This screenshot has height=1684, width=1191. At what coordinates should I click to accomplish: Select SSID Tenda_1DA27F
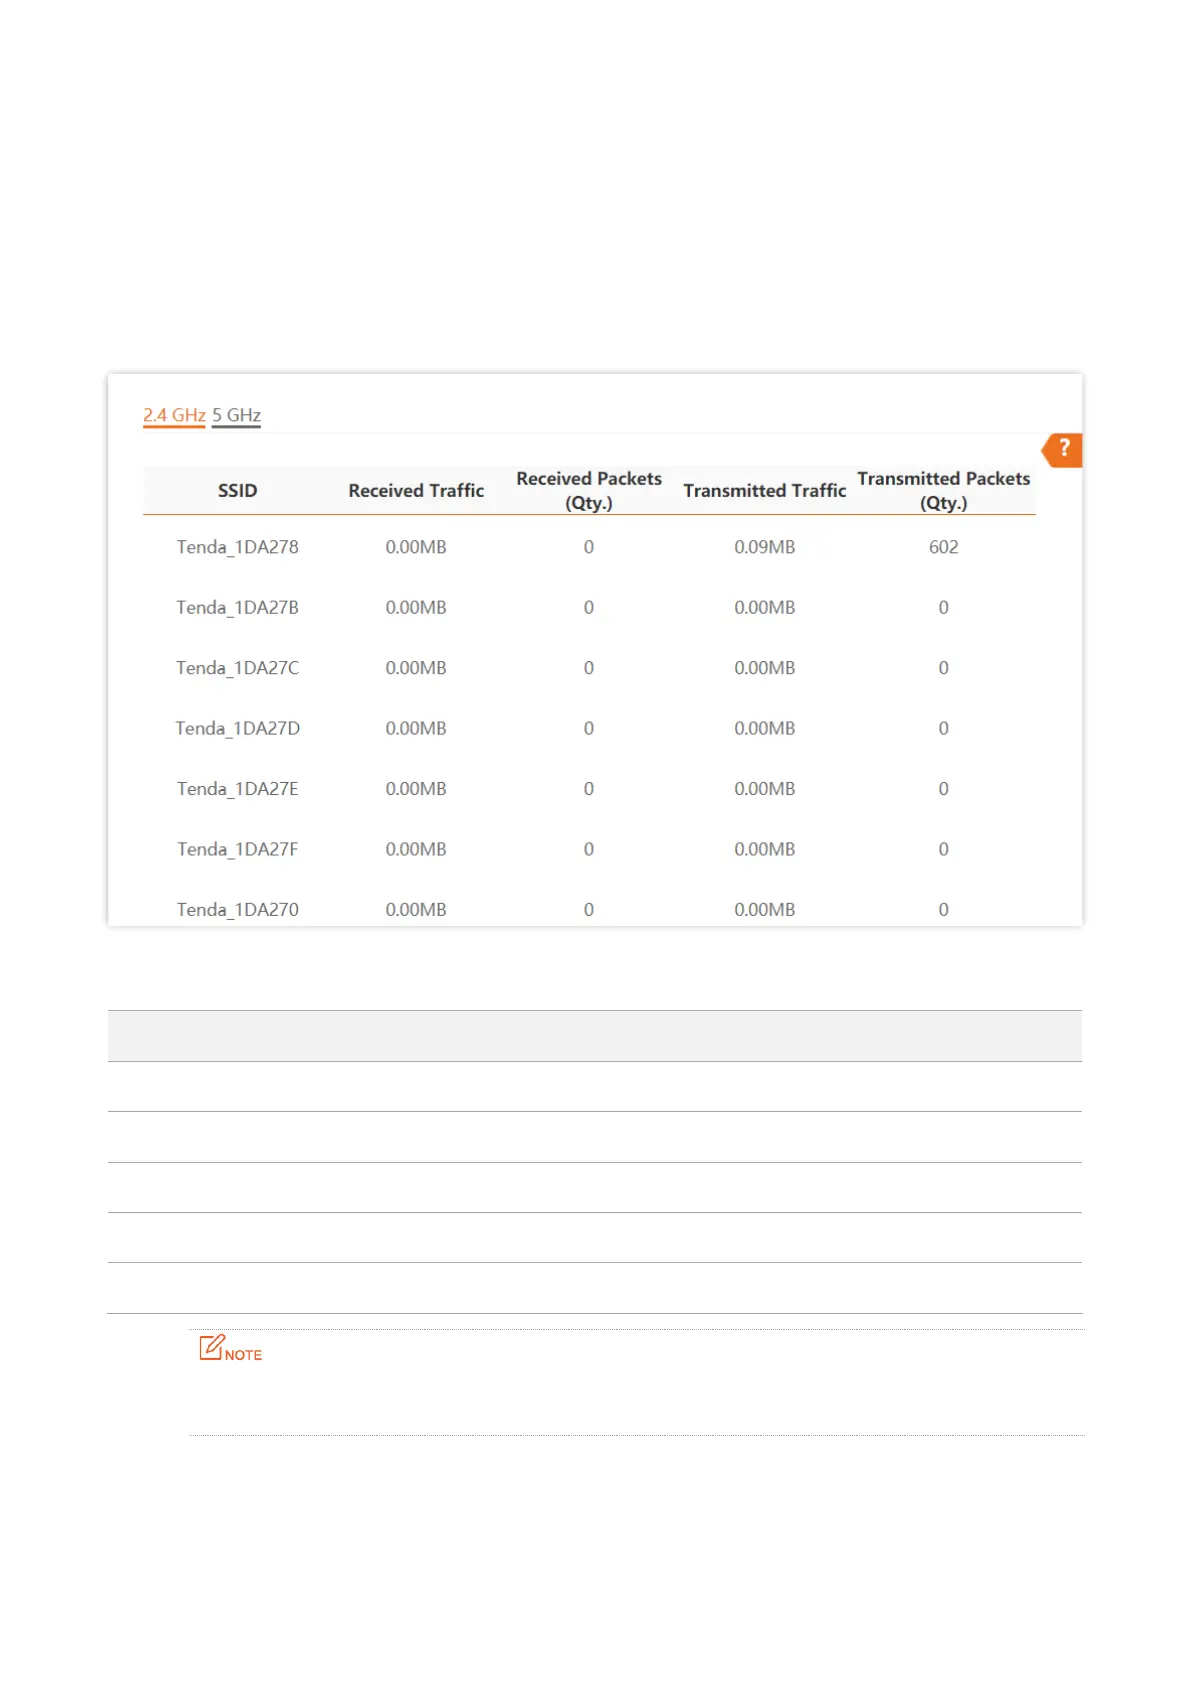click(238, 849)
